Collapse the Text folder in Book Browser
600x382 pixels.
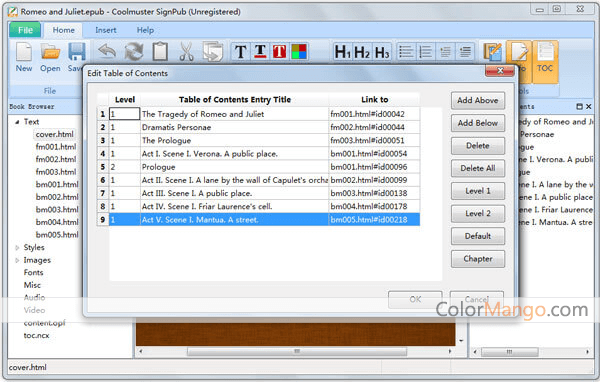click(17, 122)
